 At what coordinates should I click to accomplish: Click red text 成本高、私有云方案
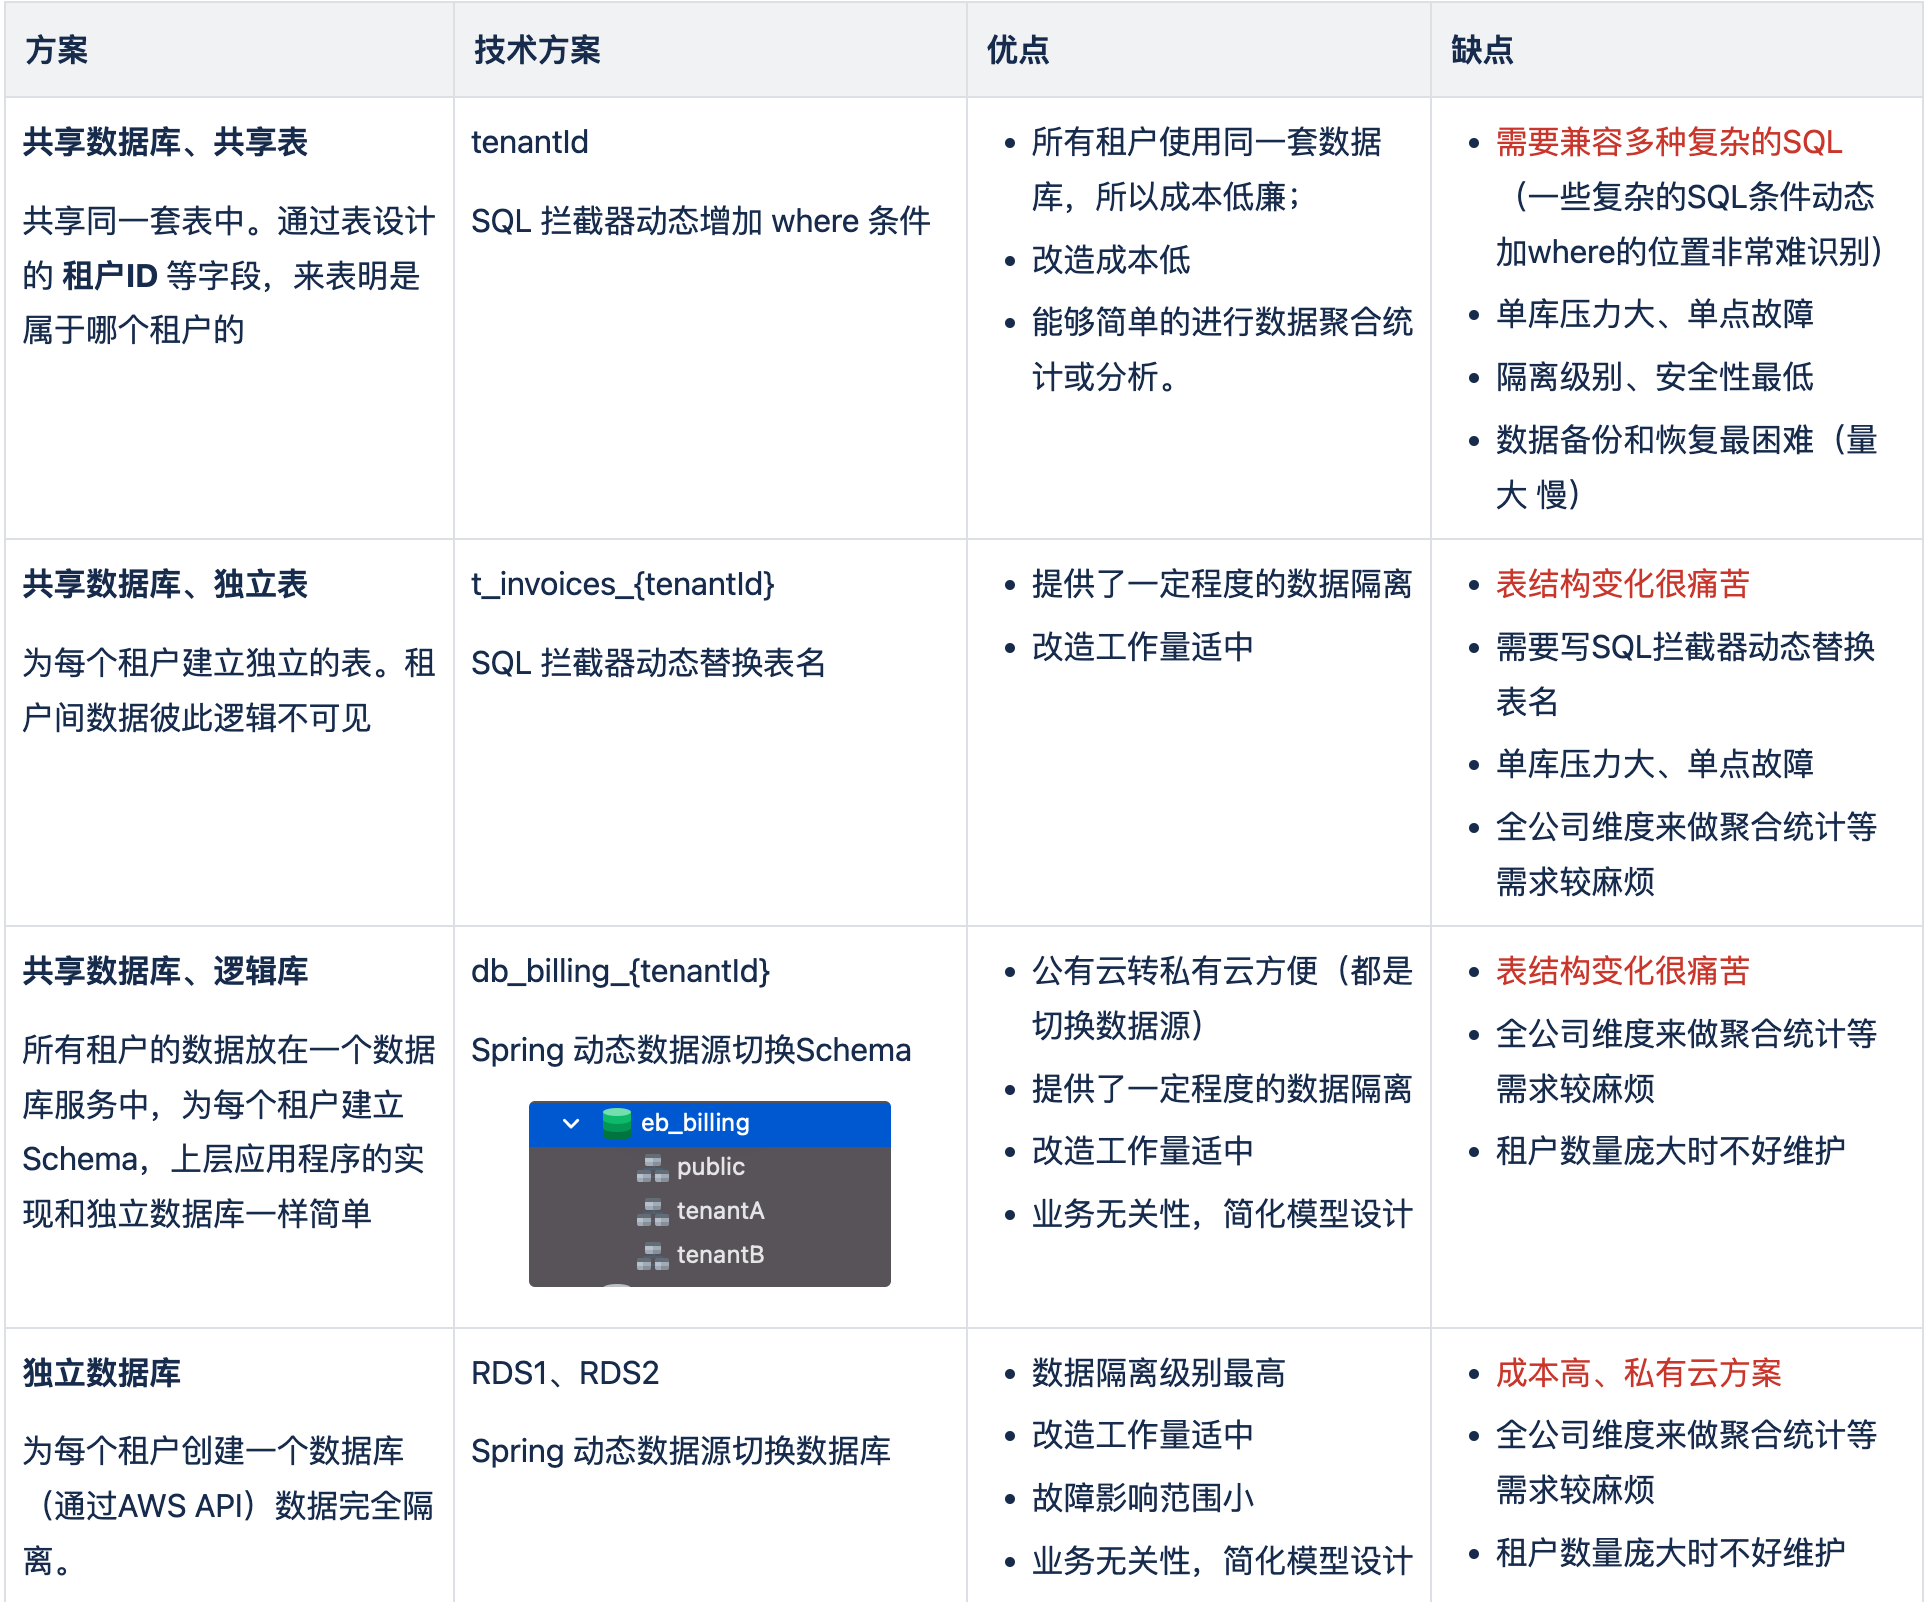pos(1638,1373)
